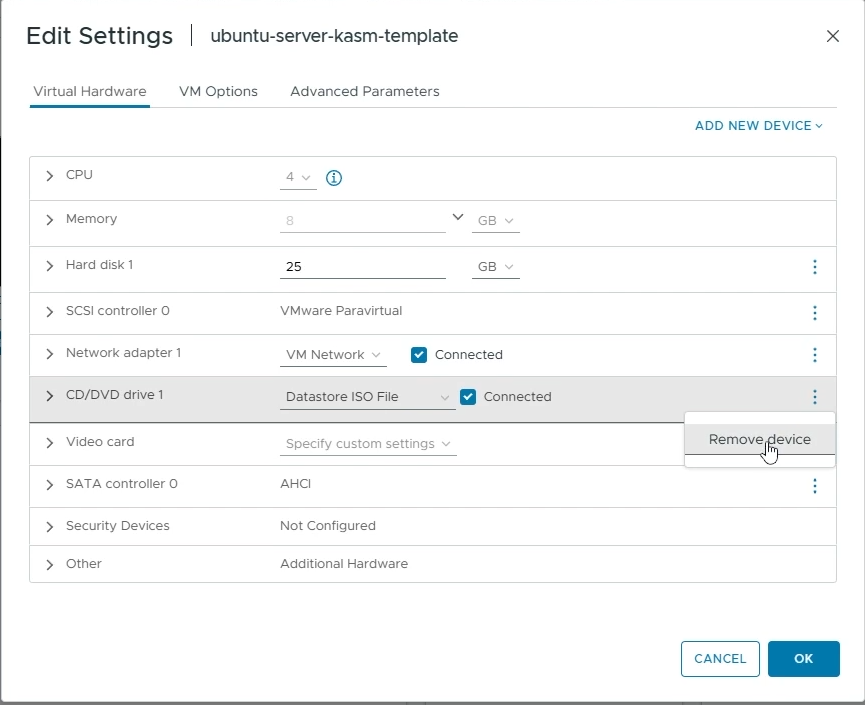Click the CD/DVD drive 1 ellipsis menu
Viewport: 865px width, 705px height.
coord(814,397)
